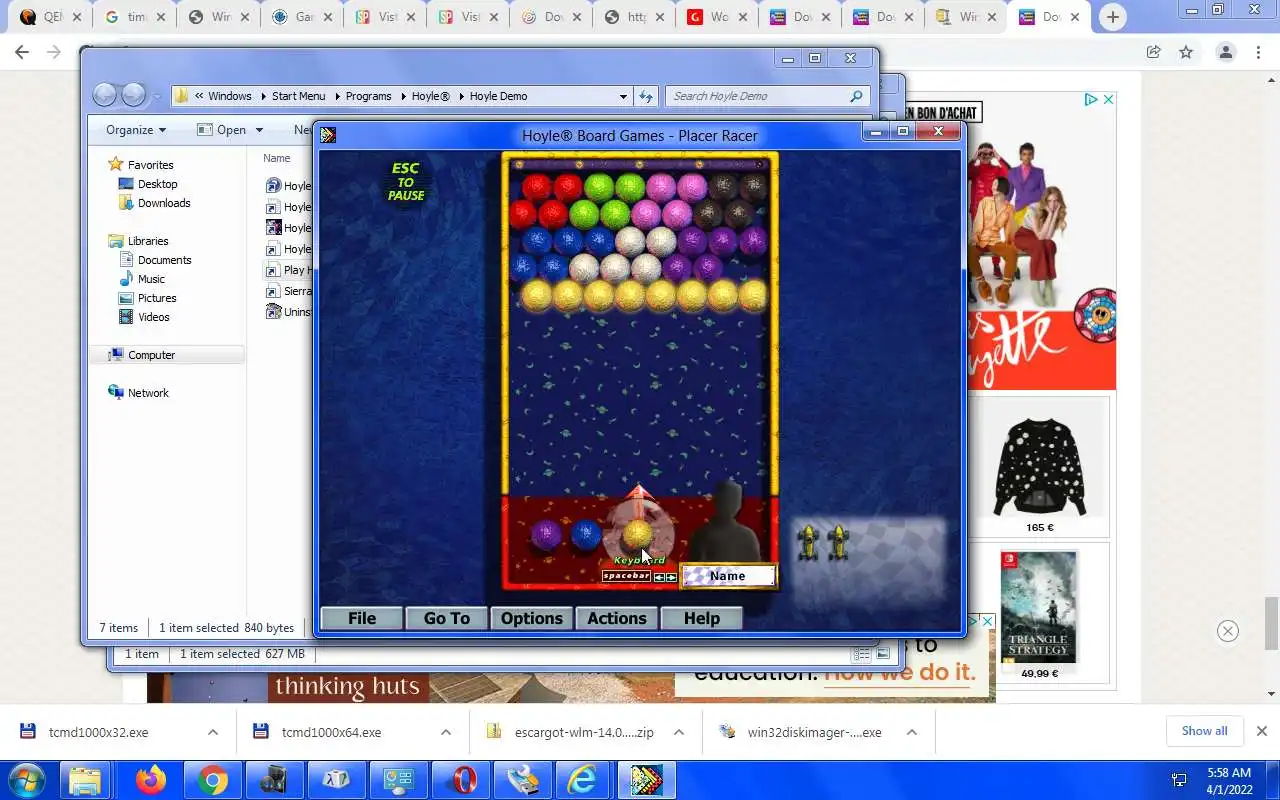Click the Name column header in Explorer
This screenshot has width=1280, height=800.
click(x=277, y=158)
